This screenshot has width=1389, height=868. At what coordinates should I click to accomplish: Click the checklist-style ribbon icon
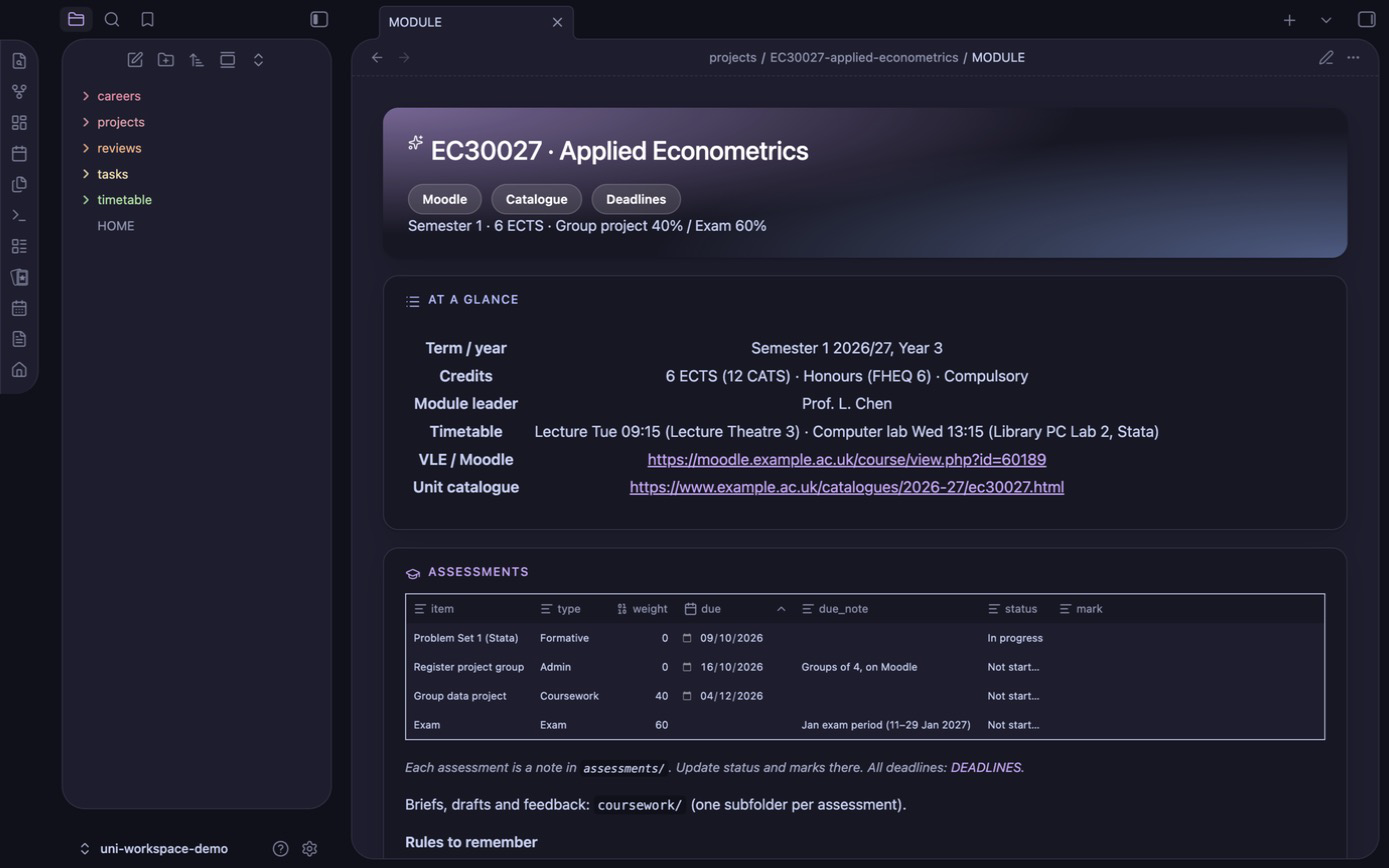[19, 246]
